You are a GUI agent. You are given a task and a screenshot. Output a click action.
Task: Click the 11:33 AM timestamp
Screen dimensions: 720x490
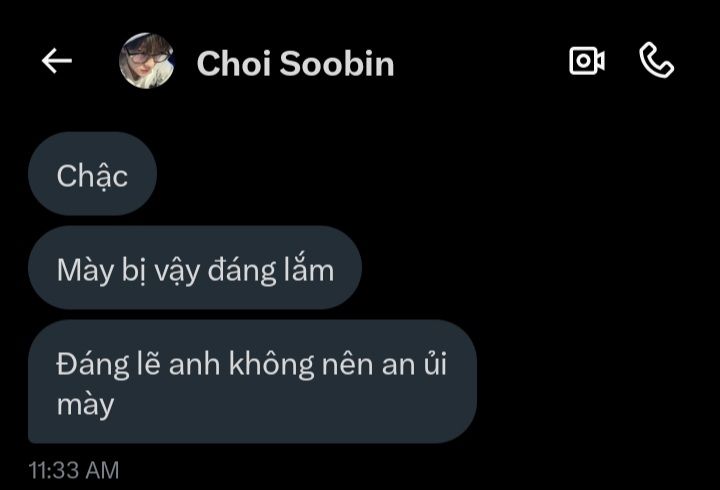tap(74, 470)
